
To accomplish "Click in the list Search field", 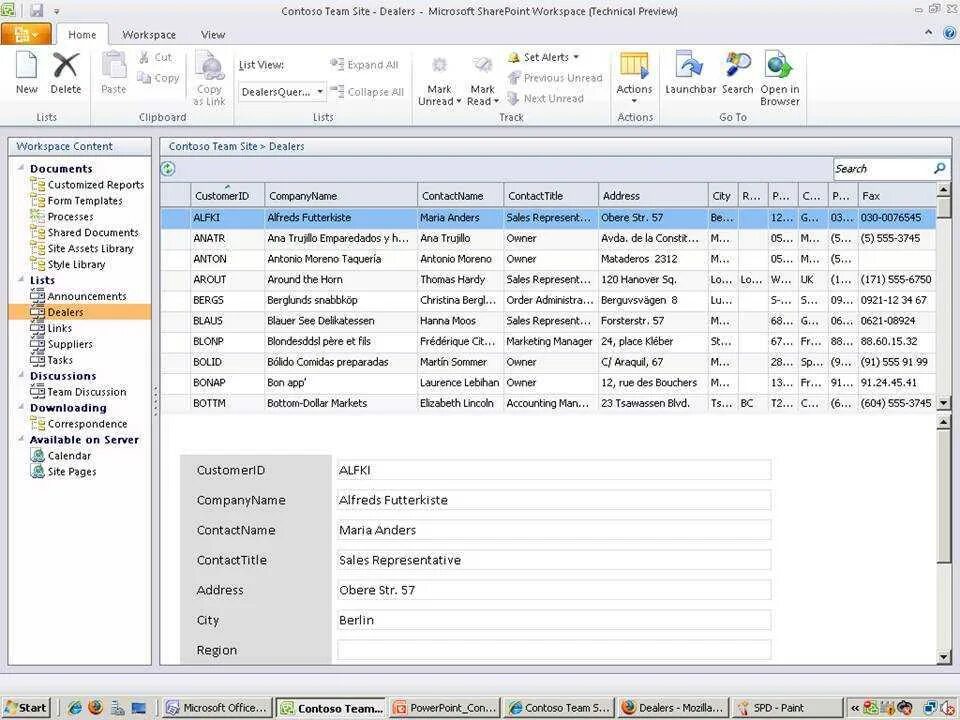I will pos(882,168).
